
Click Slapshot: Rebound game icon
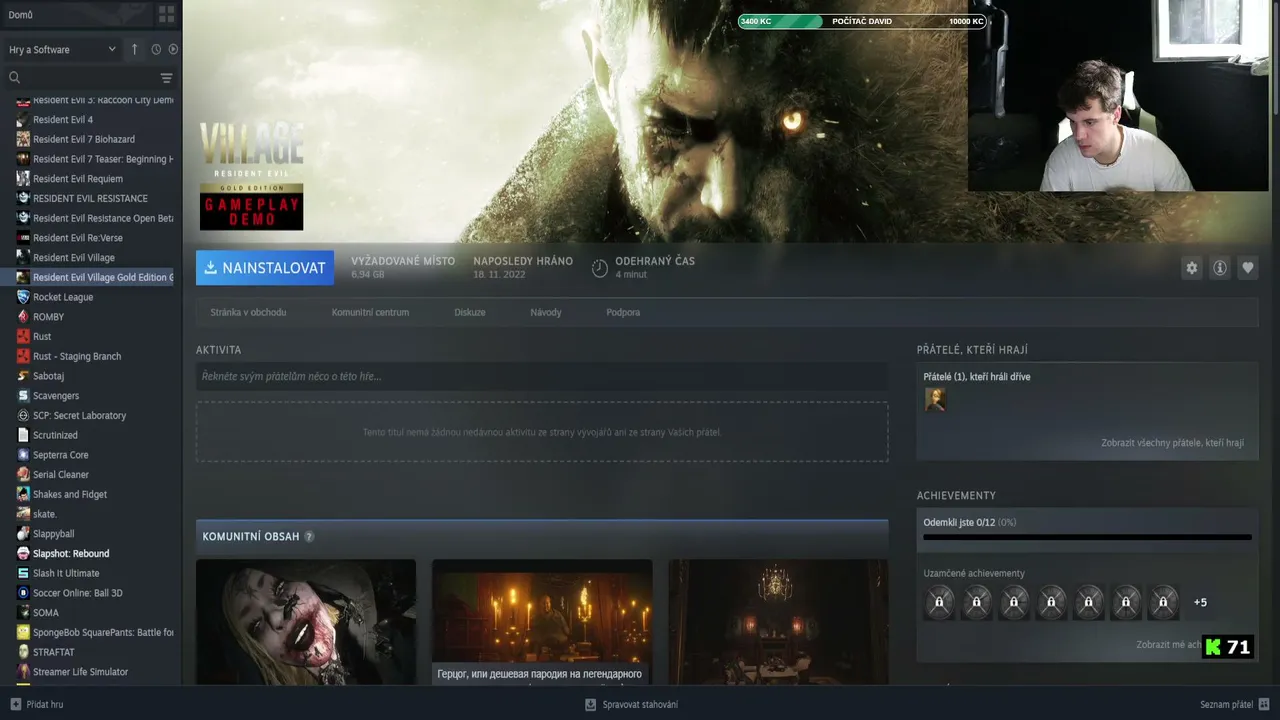(23, 553)
